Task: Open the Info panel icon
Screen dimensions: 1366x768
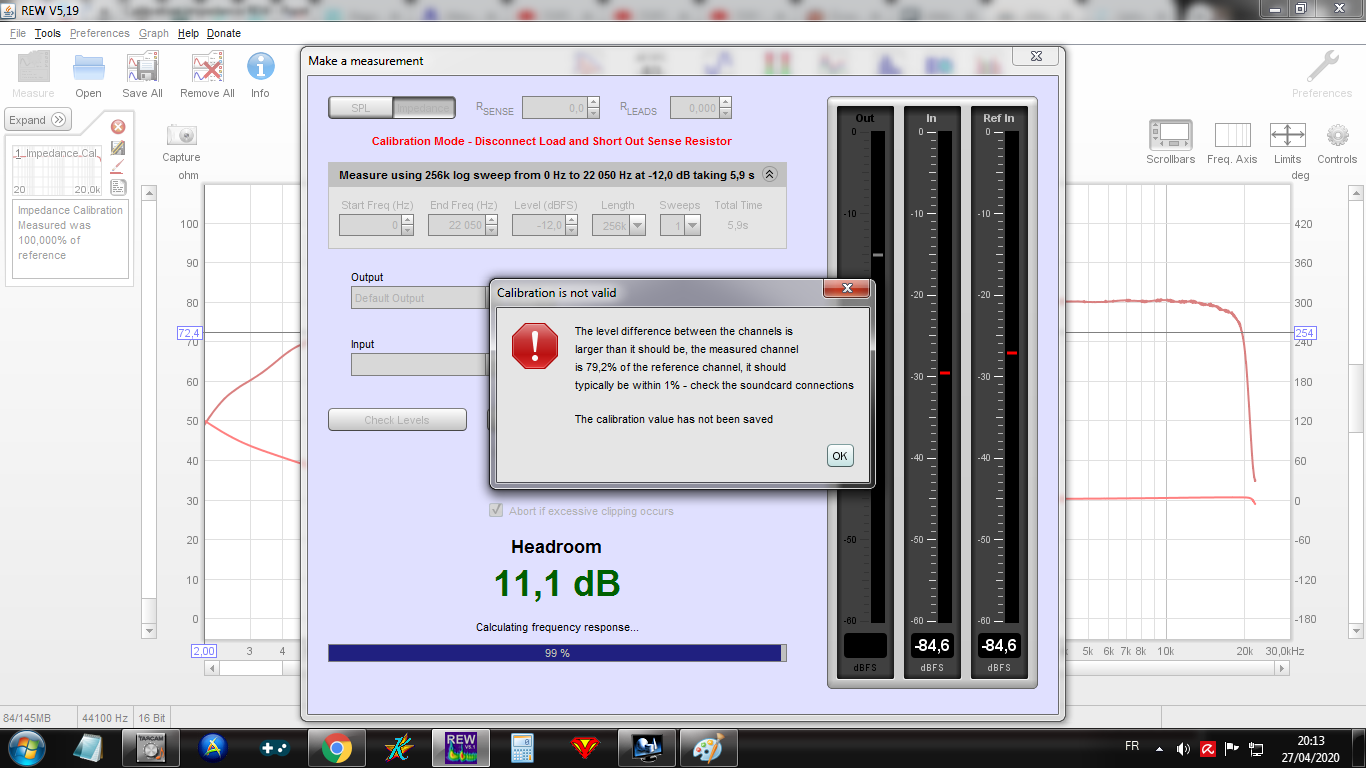Action: pos(260,75)
